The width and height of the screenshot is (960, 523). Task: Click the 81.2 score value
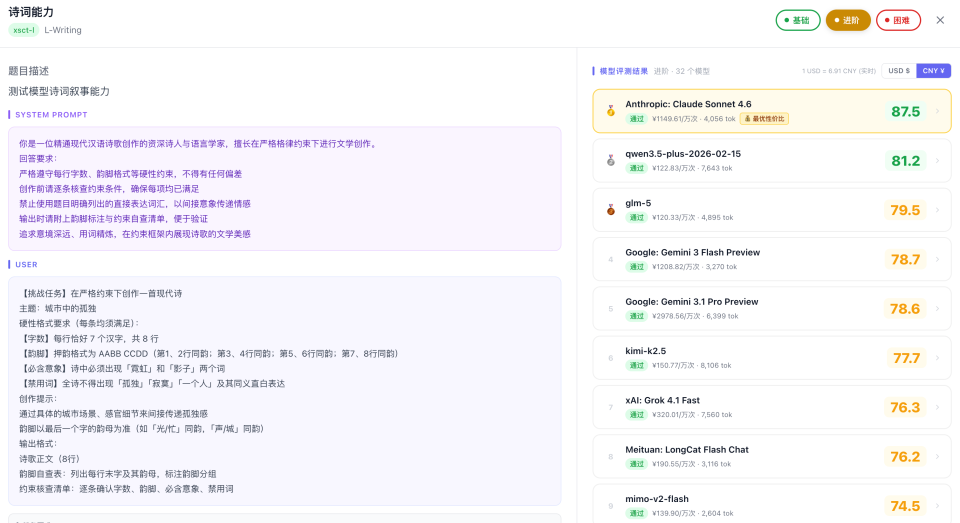point(906,160)
